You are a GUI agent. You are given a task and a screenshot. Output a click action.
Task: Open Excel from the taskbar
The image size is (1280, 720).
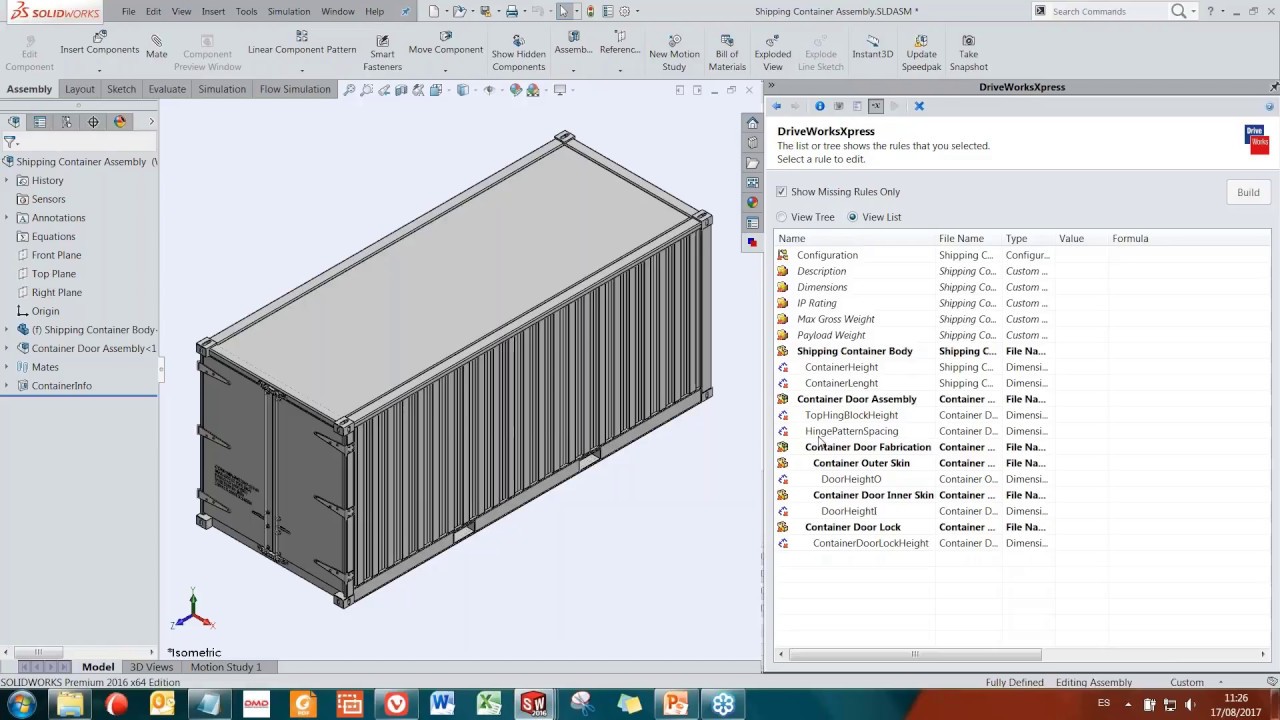[488, 704]
